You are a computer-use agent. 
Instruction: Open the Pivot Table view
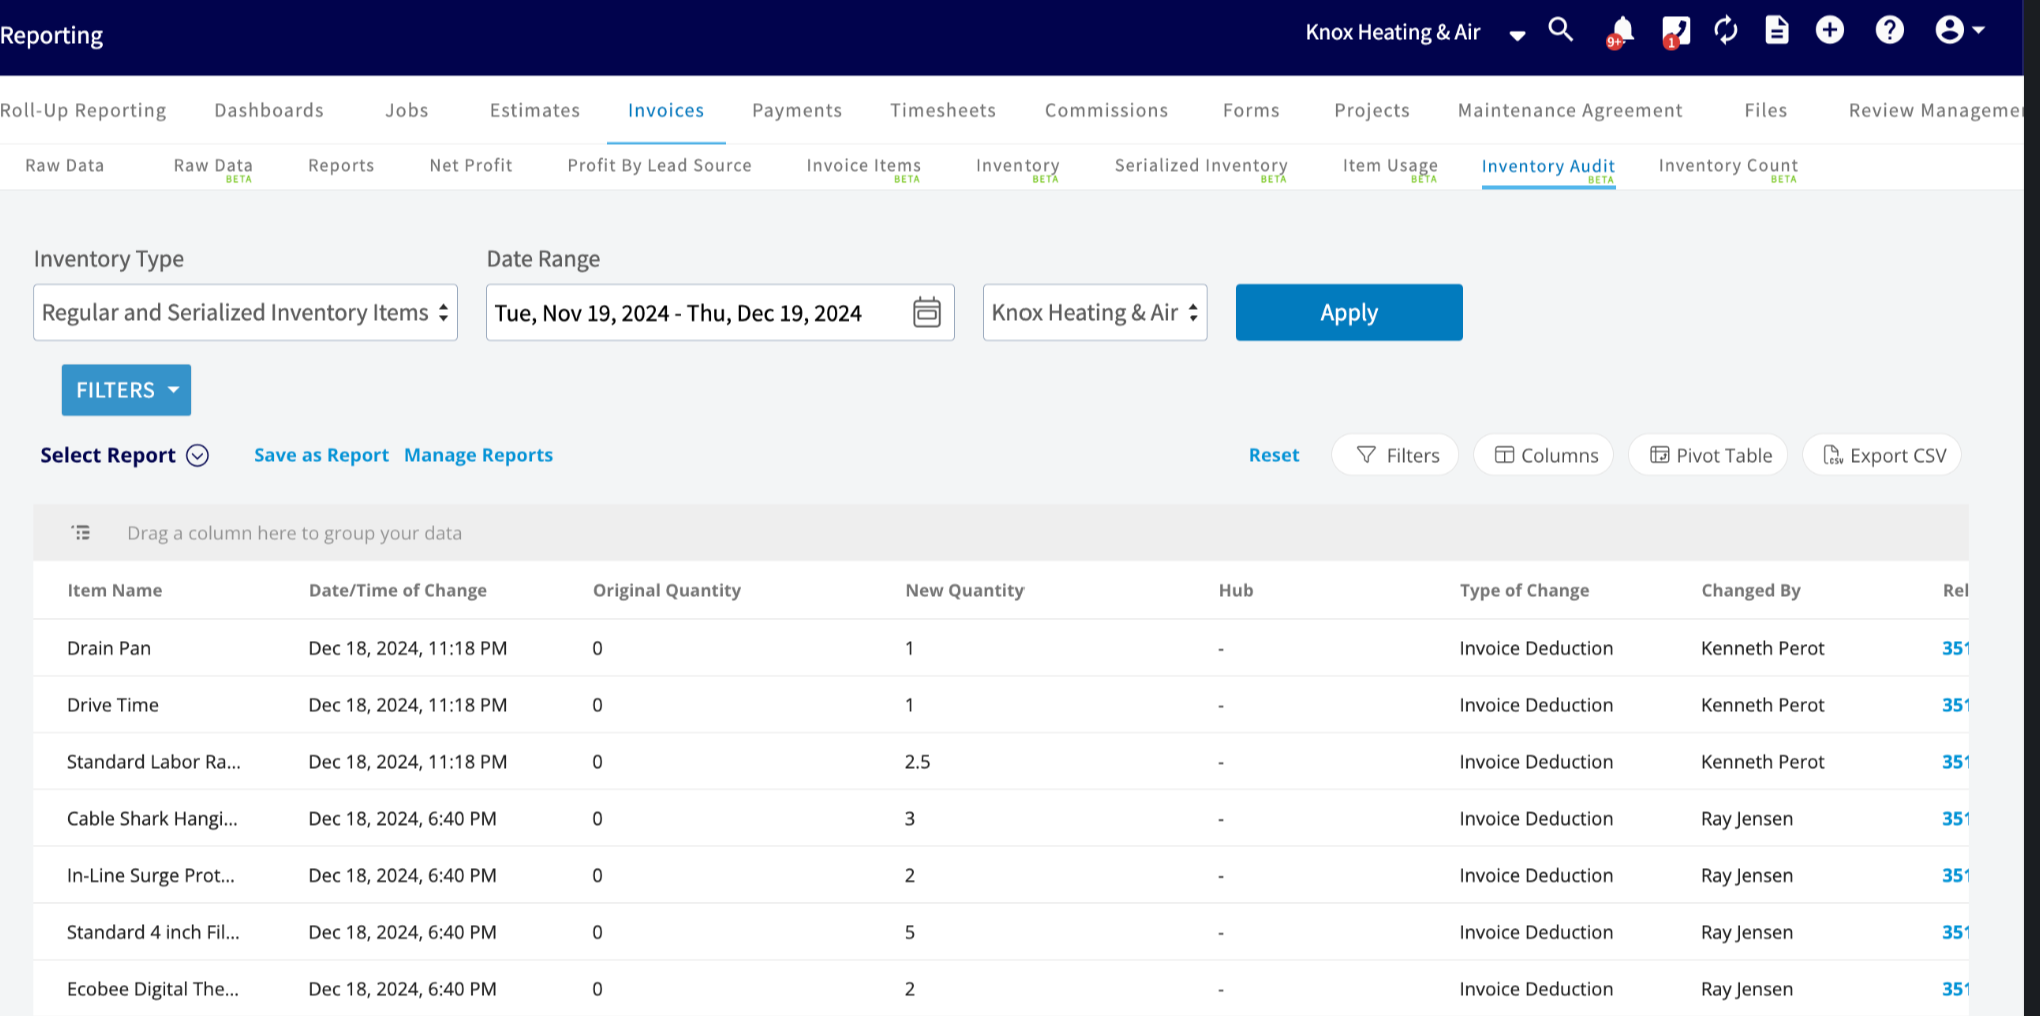1708,455
